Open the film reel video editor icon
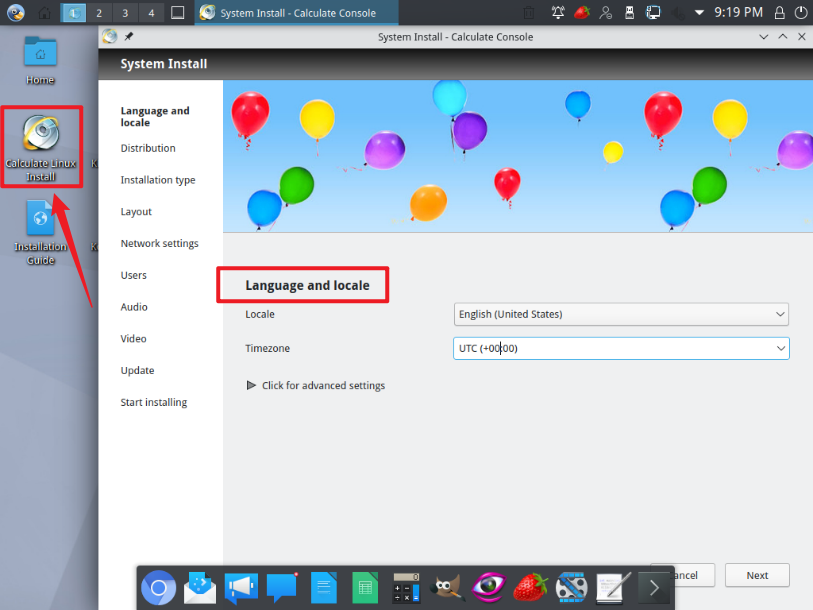 tap(571, 588)
